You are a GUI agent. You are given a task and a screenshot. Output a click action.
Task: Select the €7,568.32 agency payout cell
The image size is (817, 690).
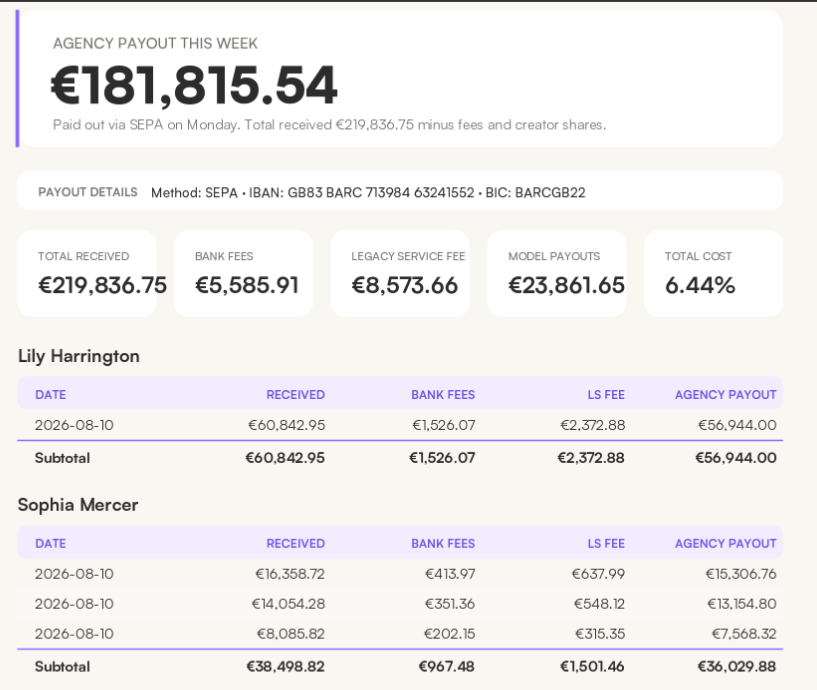pyautogui.click(x=744, y=634)
